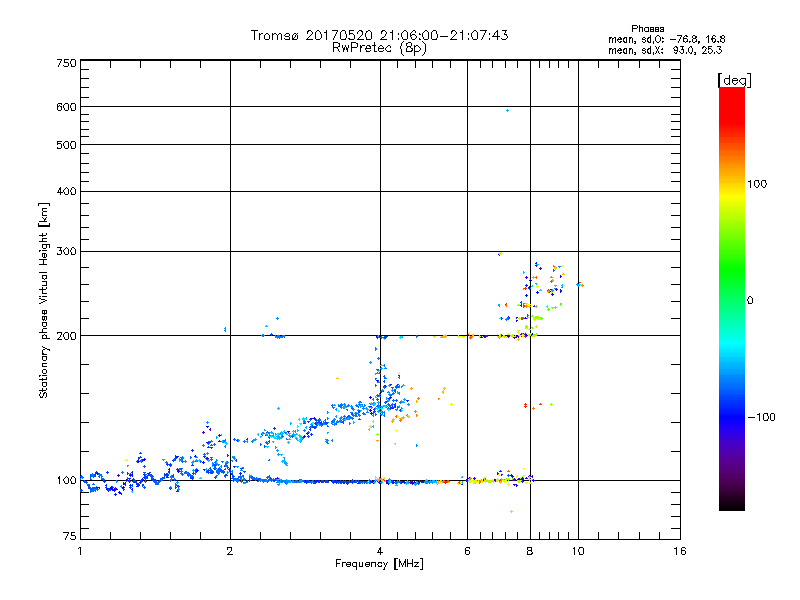Click the colorbar label '100'
This screenshot has width=800, height=600.
coord(757,184)
